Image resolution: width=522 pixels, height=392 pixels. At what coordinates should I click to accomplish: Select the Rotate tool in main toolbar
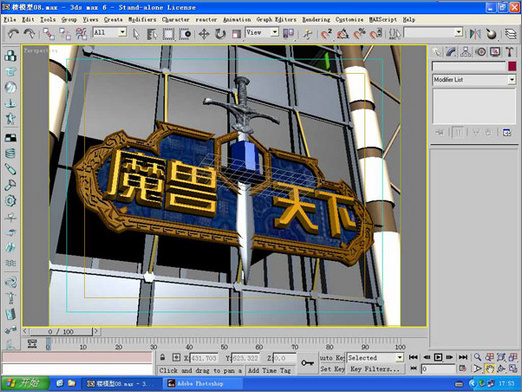220,34
